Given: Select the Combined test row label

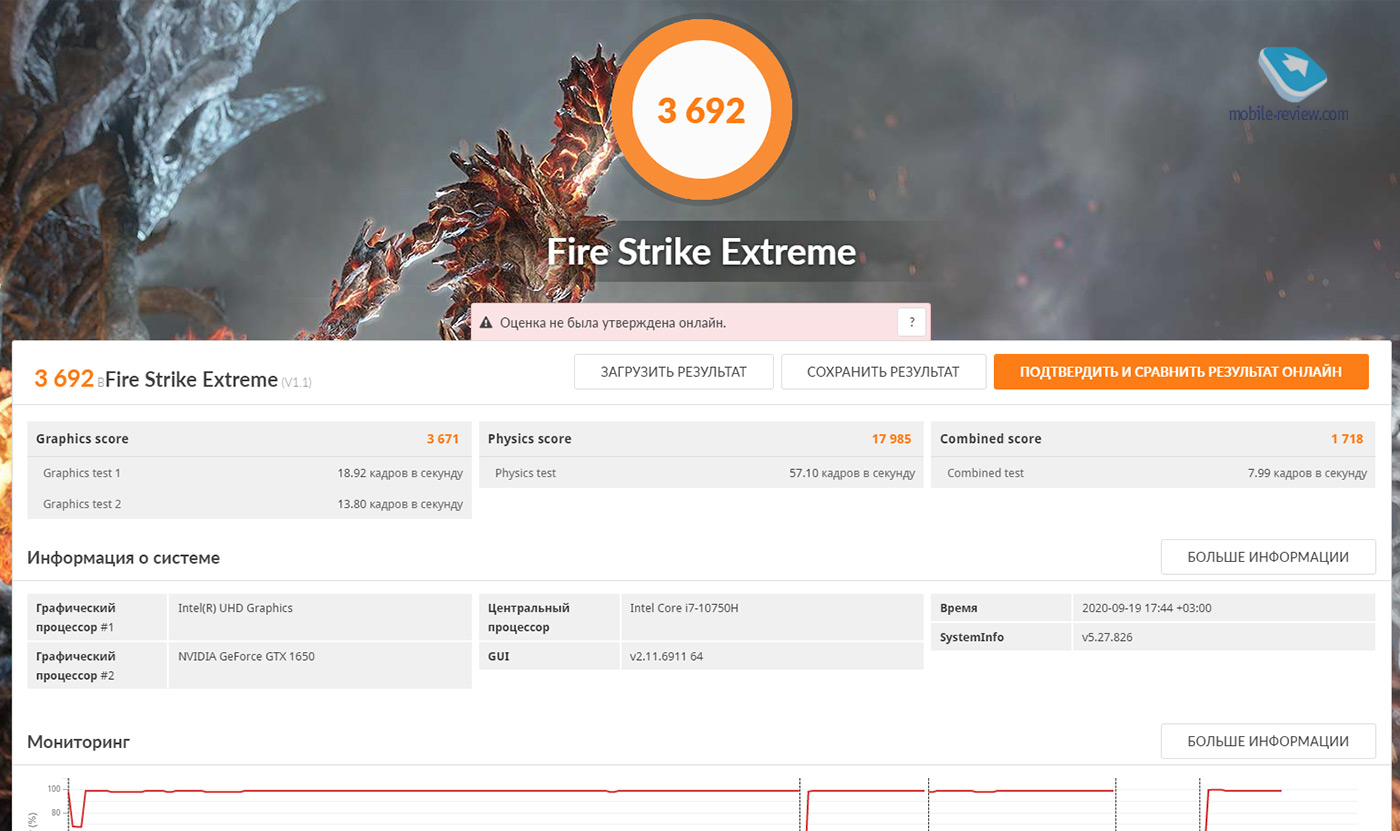Looking at the screenshot, I should (x=985, y=473).
